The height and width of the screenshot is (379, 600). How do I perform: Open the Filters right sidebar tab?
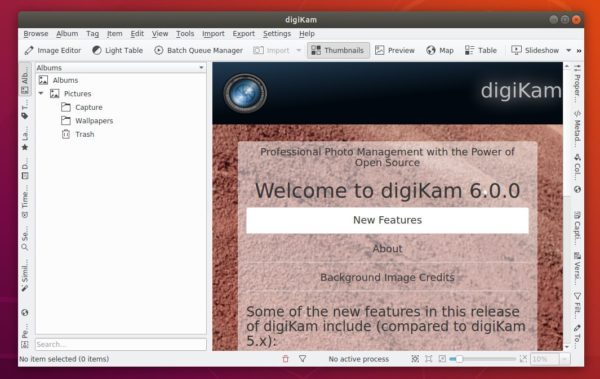click(x=577, y=306)
